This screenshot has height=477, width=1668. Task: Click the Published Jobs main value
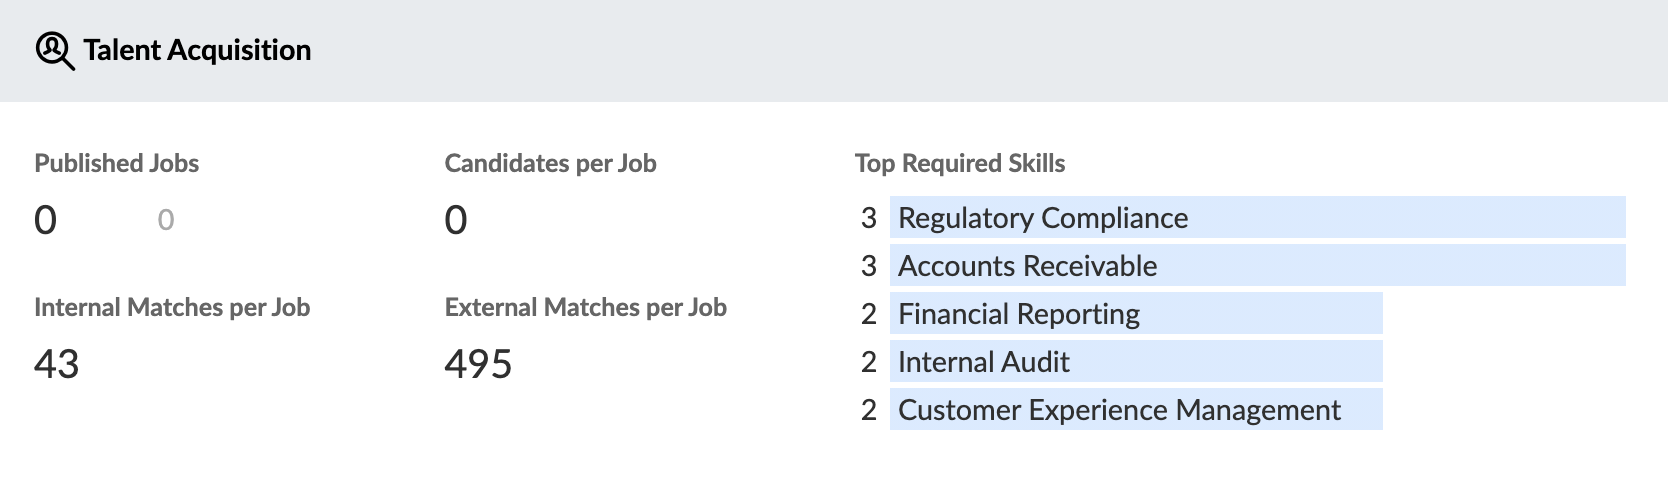(45, 220)
